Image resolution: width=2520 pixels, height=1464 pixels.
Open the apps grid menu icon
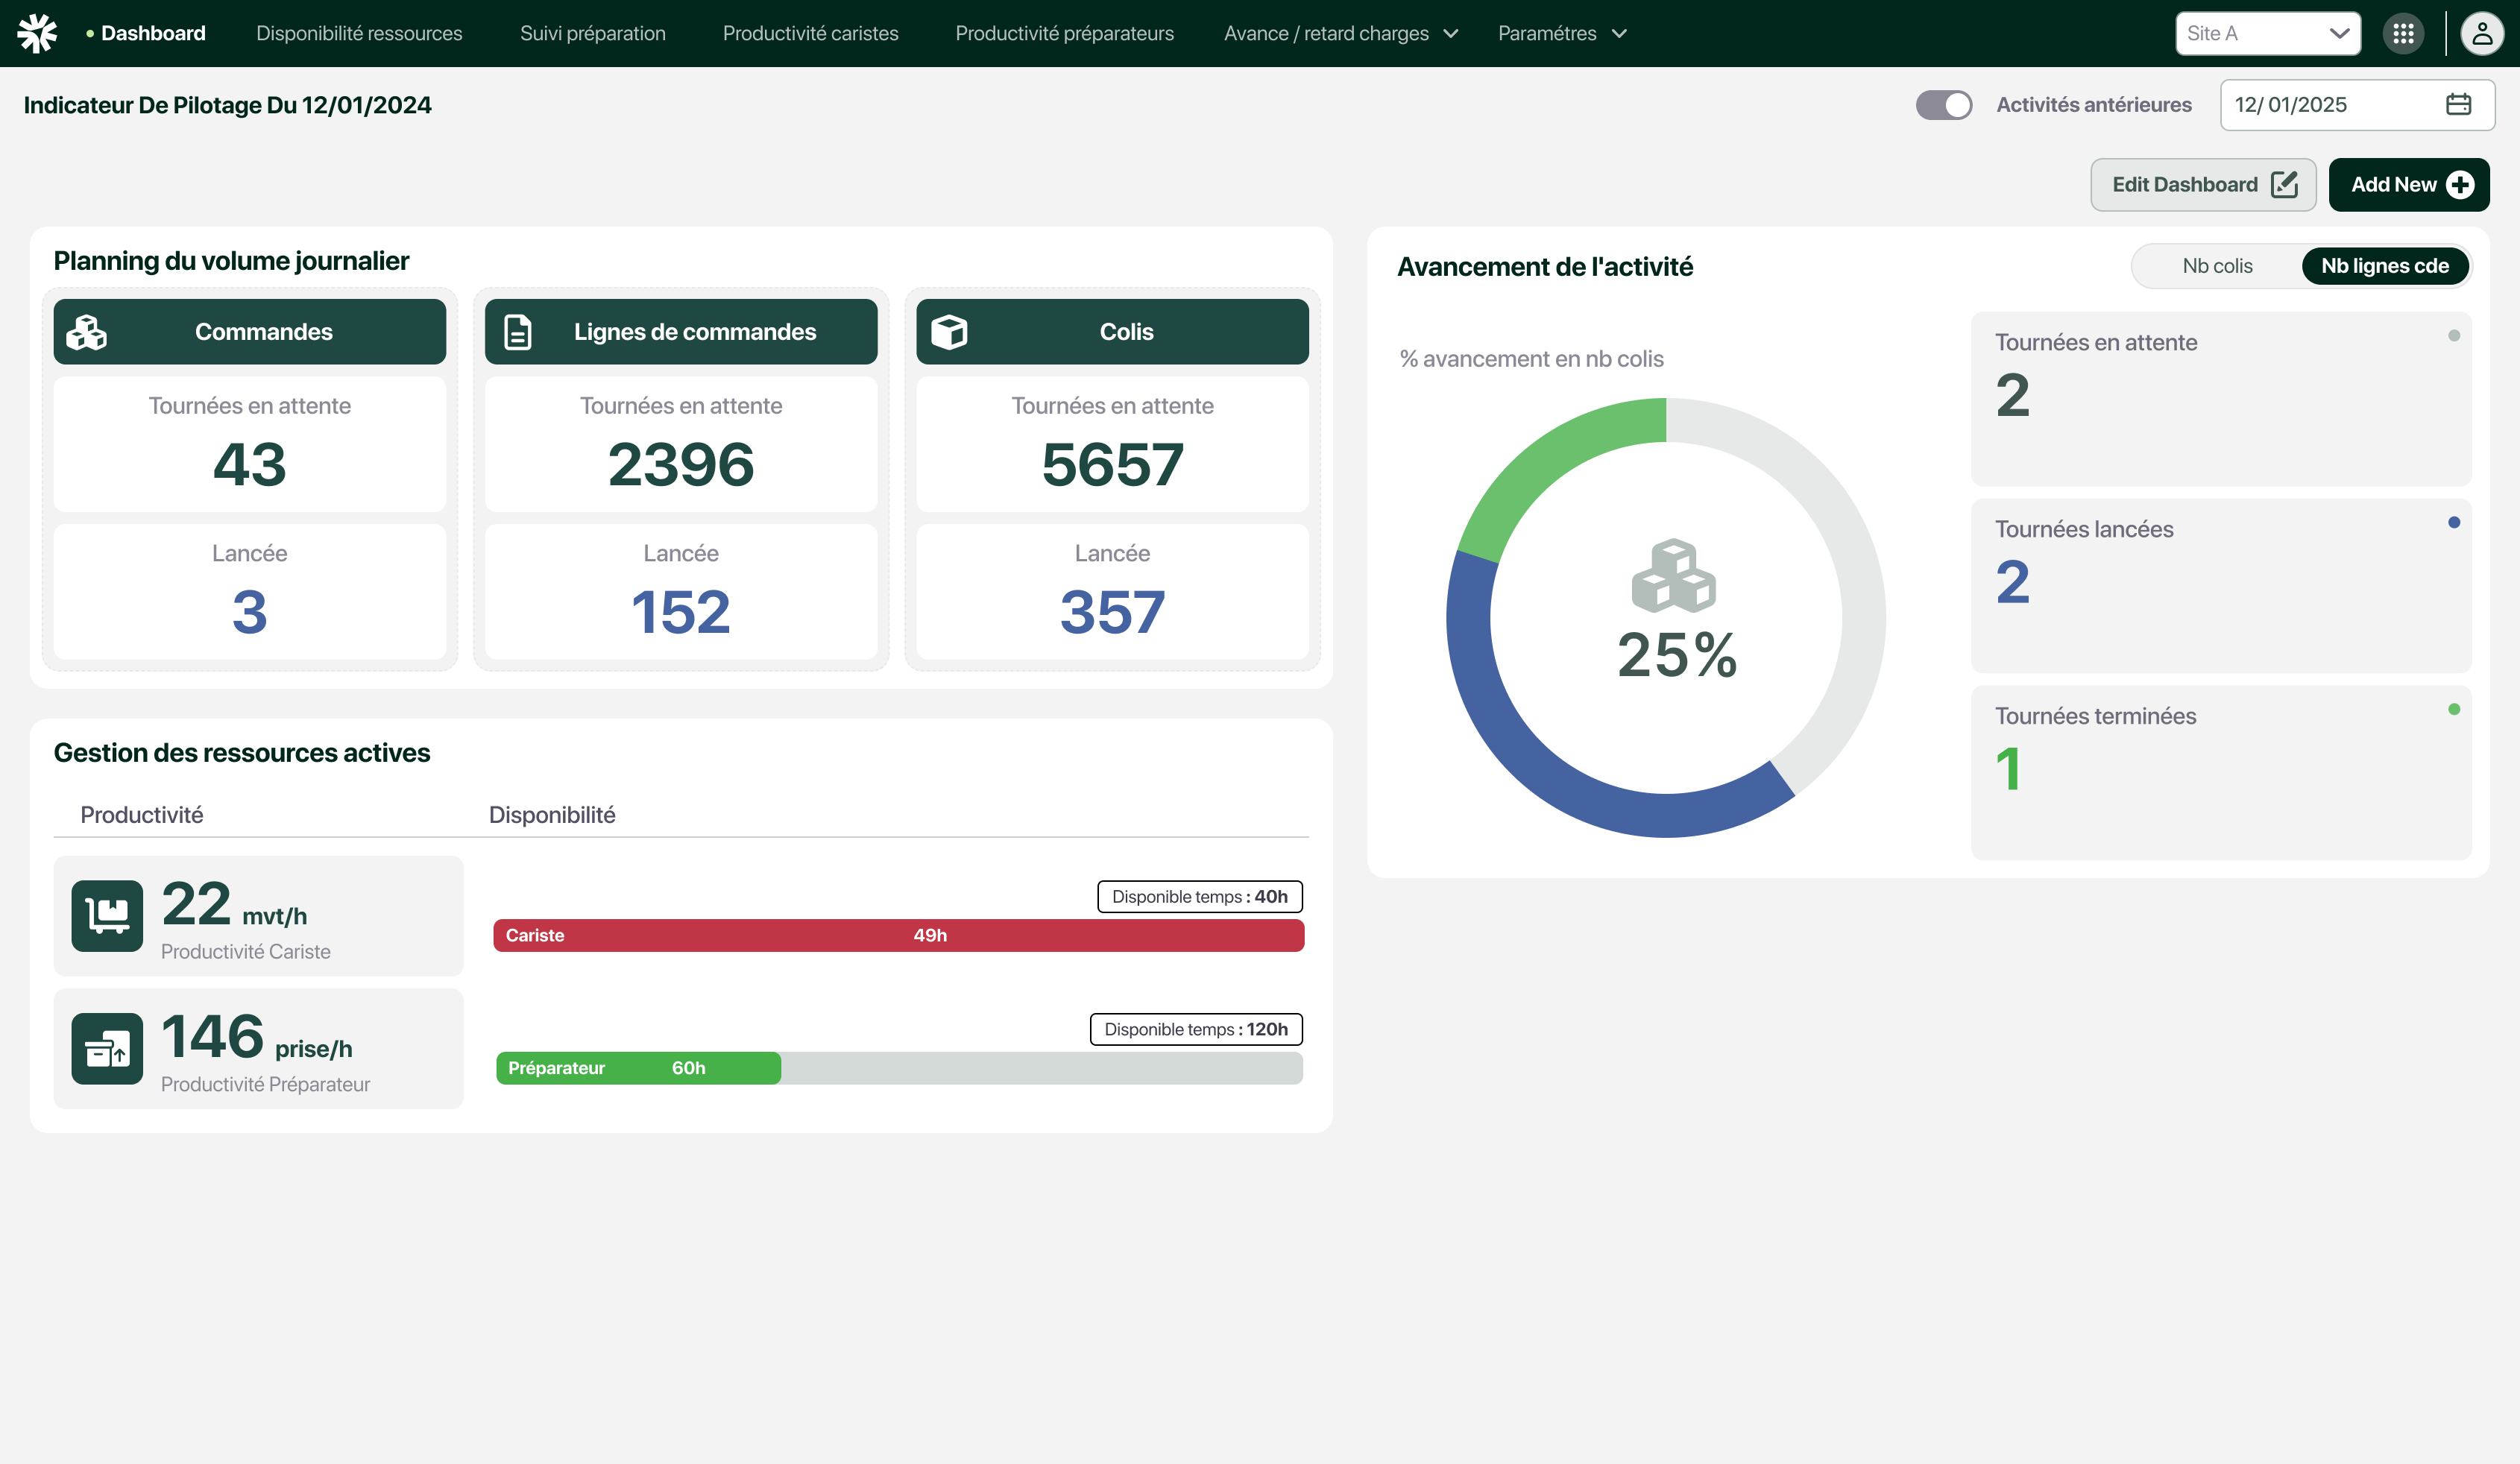click(2403, 33)
